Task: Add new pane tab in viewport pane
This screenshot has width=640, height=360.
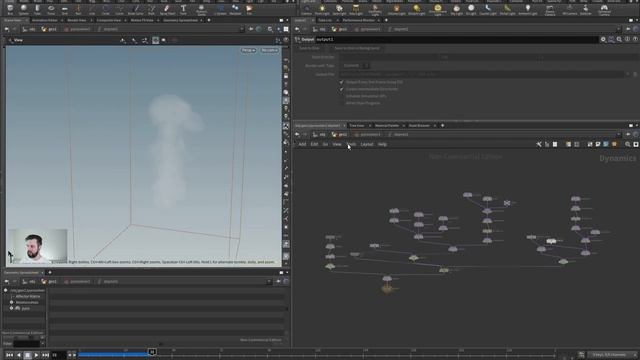Action: (x=209, y=20)
